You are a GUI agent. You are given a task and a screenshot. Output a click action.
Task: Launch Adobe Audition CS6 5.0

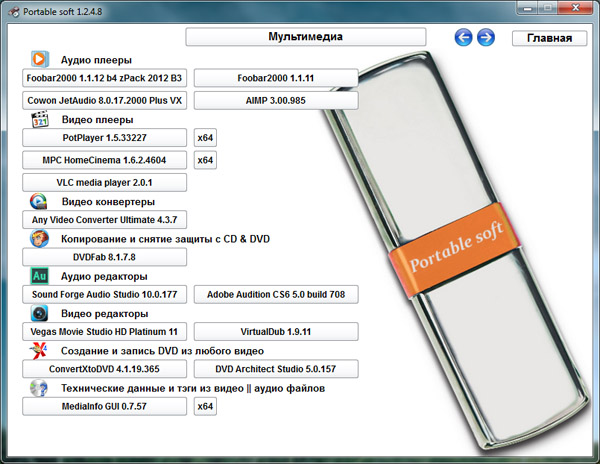[275, 295]
